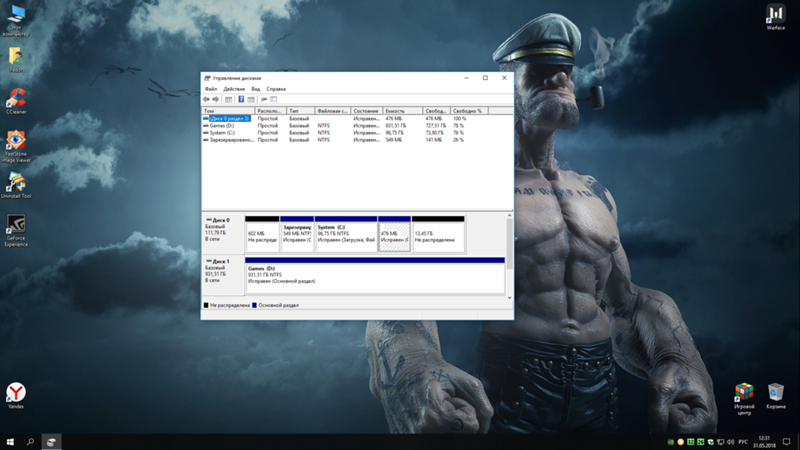Click taskbar clock showing 31.05.2018
800x450 pixels.
coord(764,442)
